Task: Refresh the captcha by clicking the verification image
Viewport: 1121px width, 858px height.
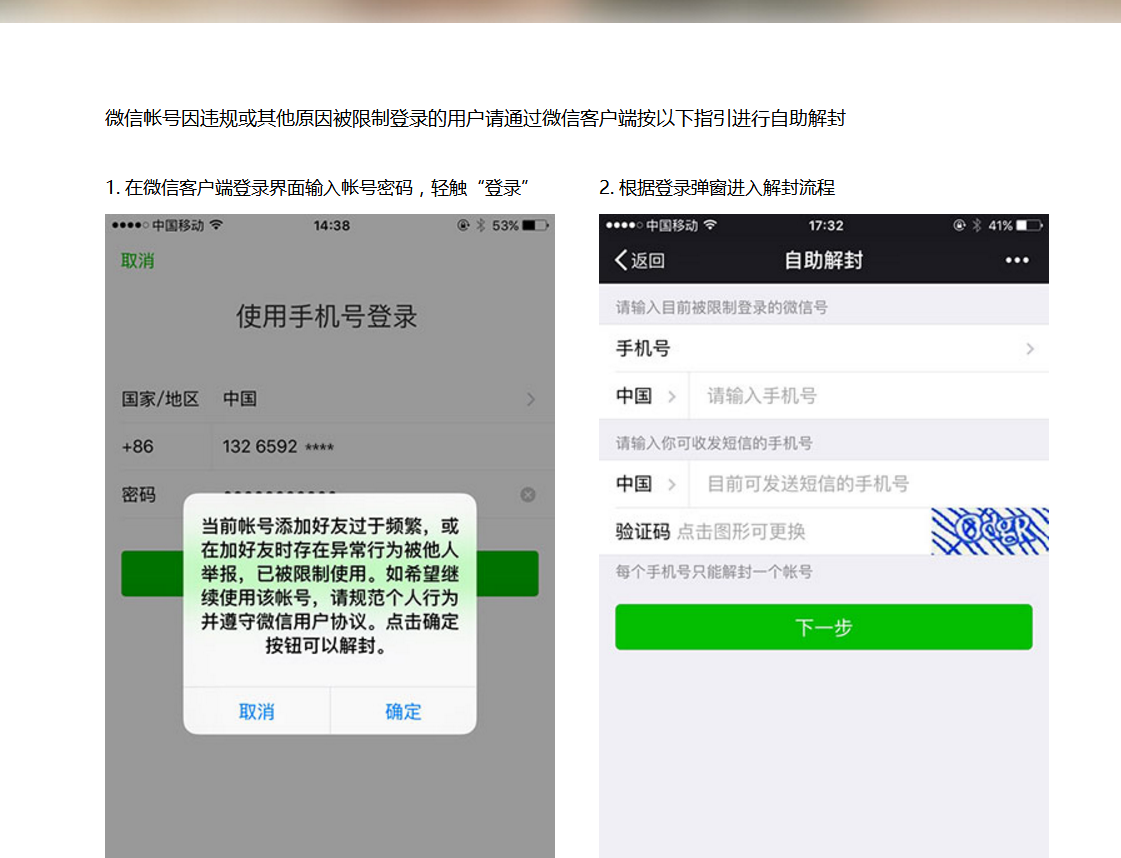Action: 985,531
